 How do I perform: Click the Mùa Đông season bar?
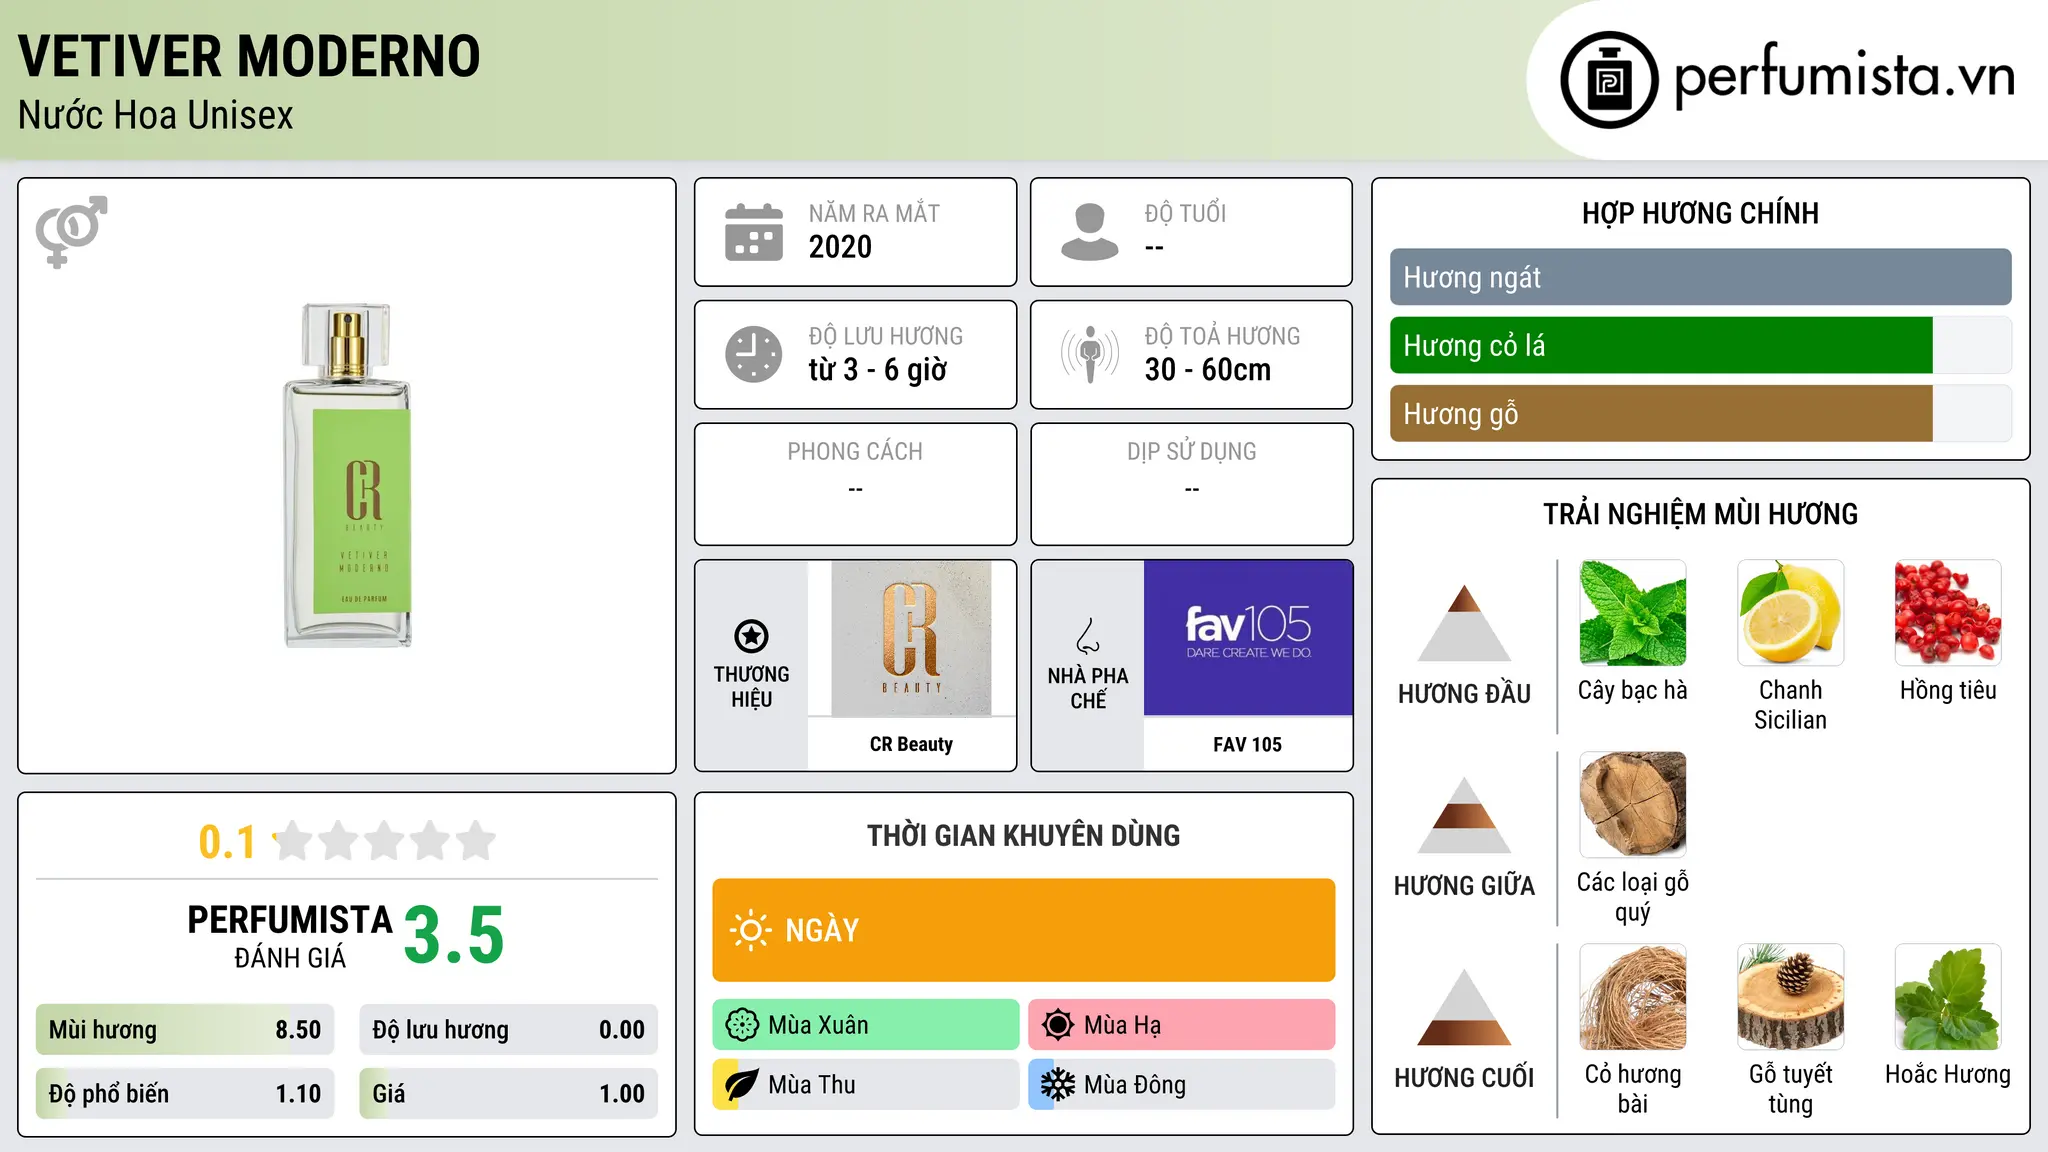tap(1182, 1085)
